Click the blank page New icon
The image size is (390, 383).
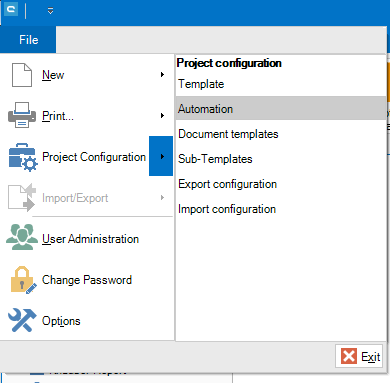pyautogui.click(x=22, y=75)
